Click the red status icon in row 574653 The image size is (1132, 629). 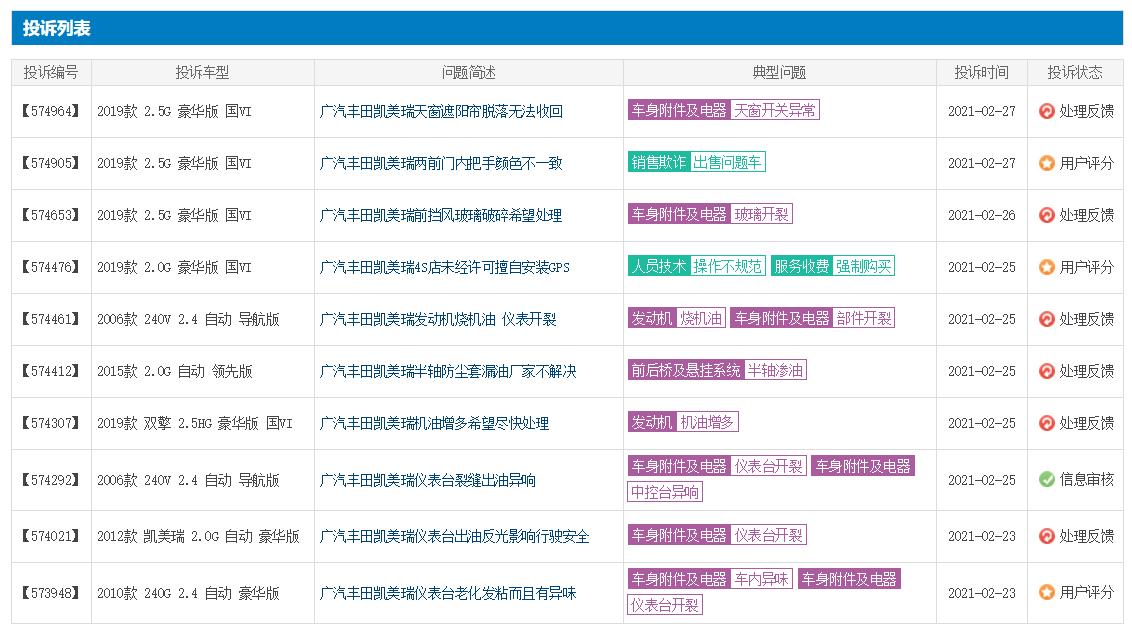point(1046,215)
